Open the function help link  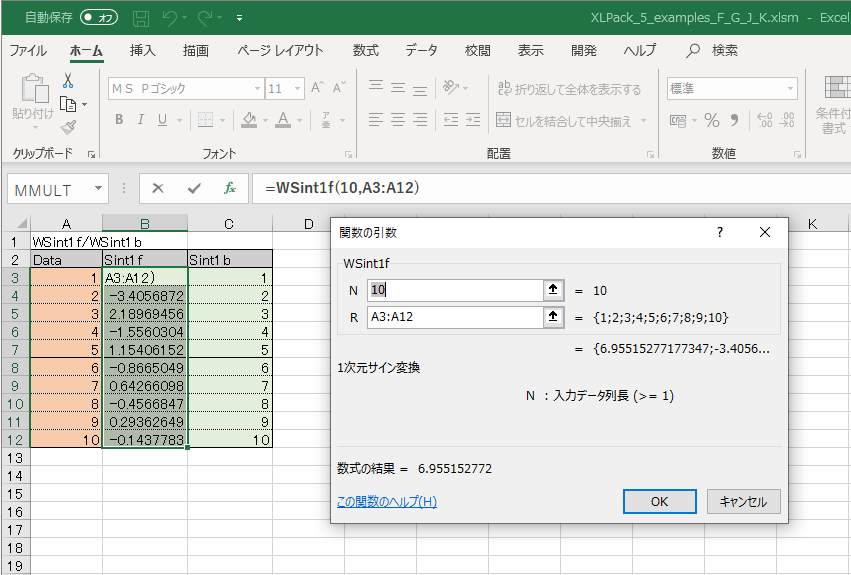(x=387, y=501)
